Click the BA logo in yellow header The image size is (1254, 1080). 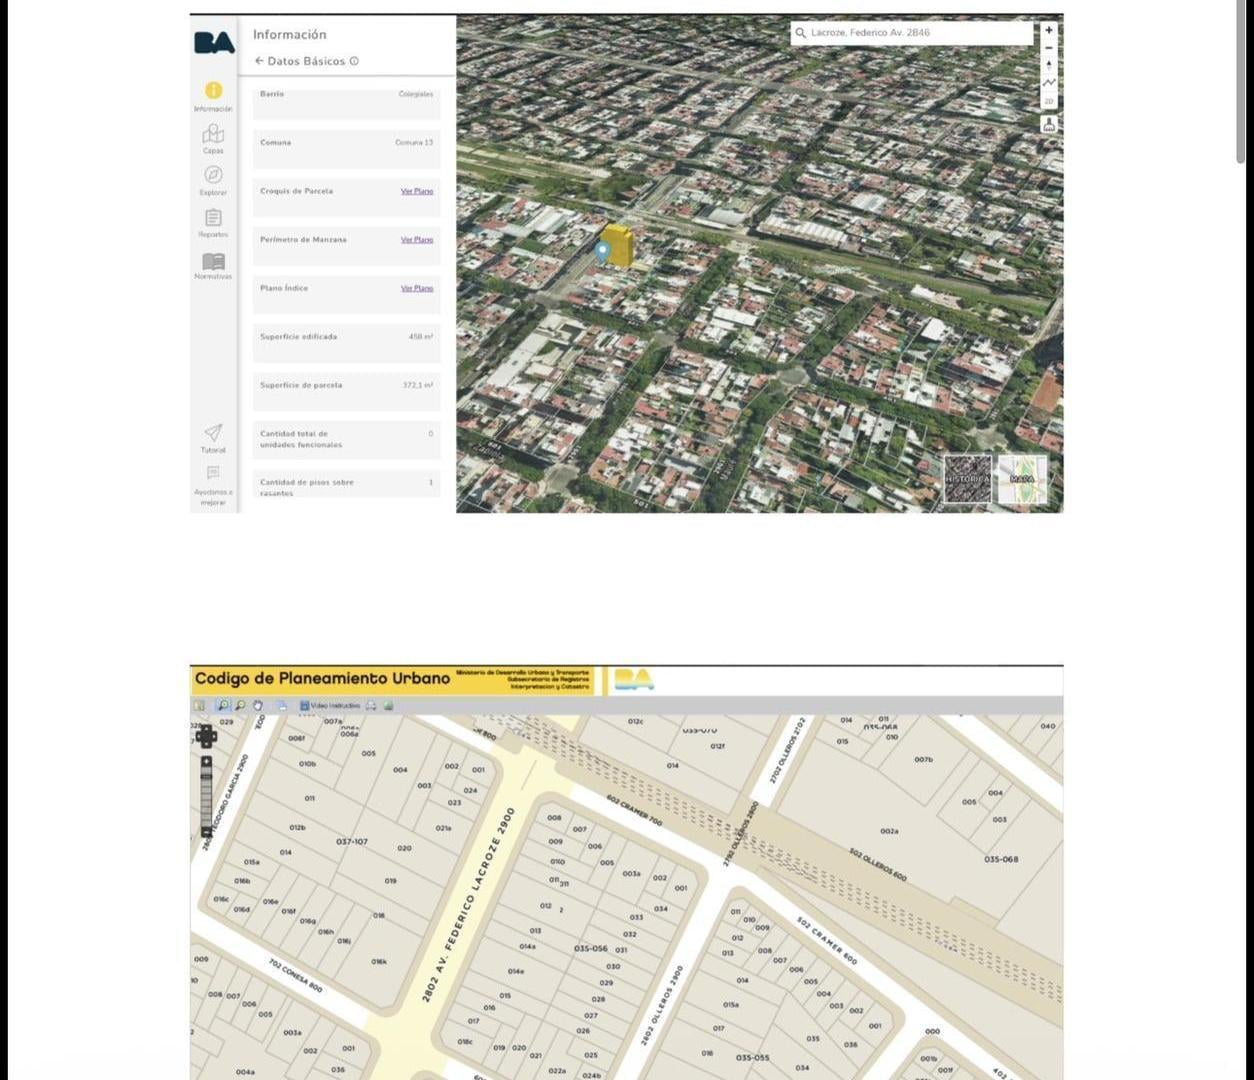634,680
